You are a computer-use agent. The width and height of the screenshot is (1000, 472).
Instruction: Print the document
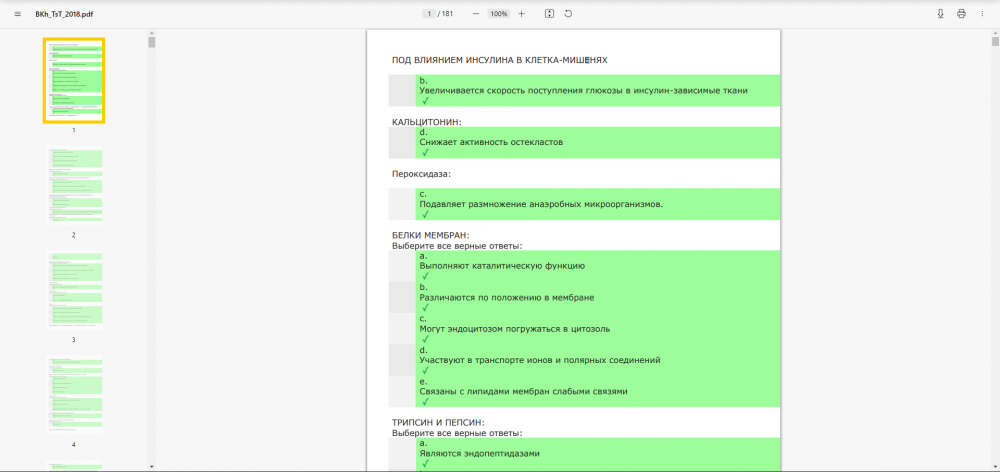[x=961, y=14]
